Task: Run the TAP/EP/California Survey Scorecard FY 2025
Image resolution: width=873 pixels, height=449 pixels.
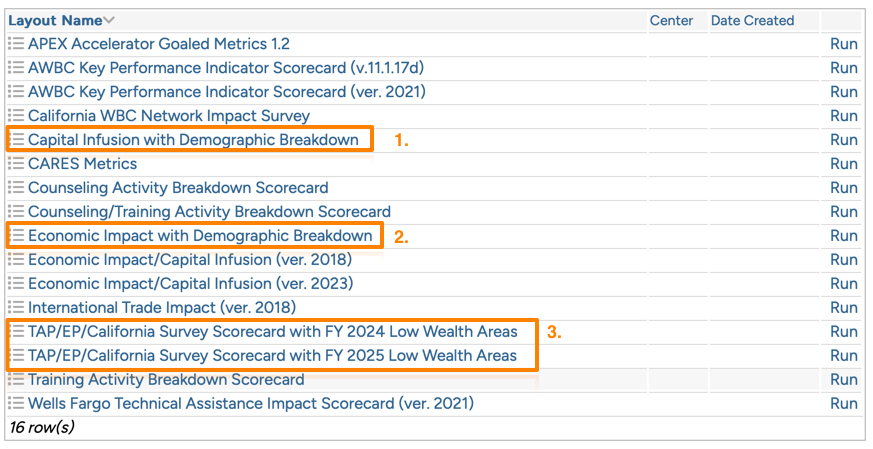Action: [x=844, y=356]
